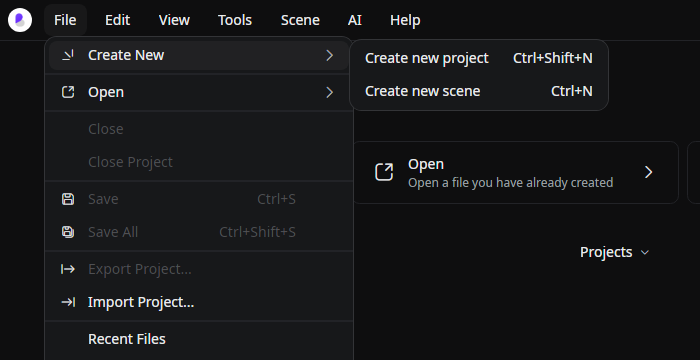
Task: Click the disabled Close menu item
Action: click(199, 129)
